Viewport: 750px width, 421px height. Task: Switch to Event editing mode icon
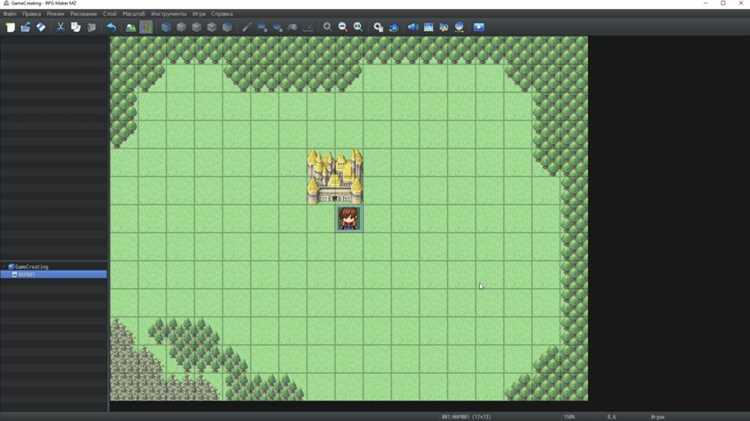click(x=146, y=27)
